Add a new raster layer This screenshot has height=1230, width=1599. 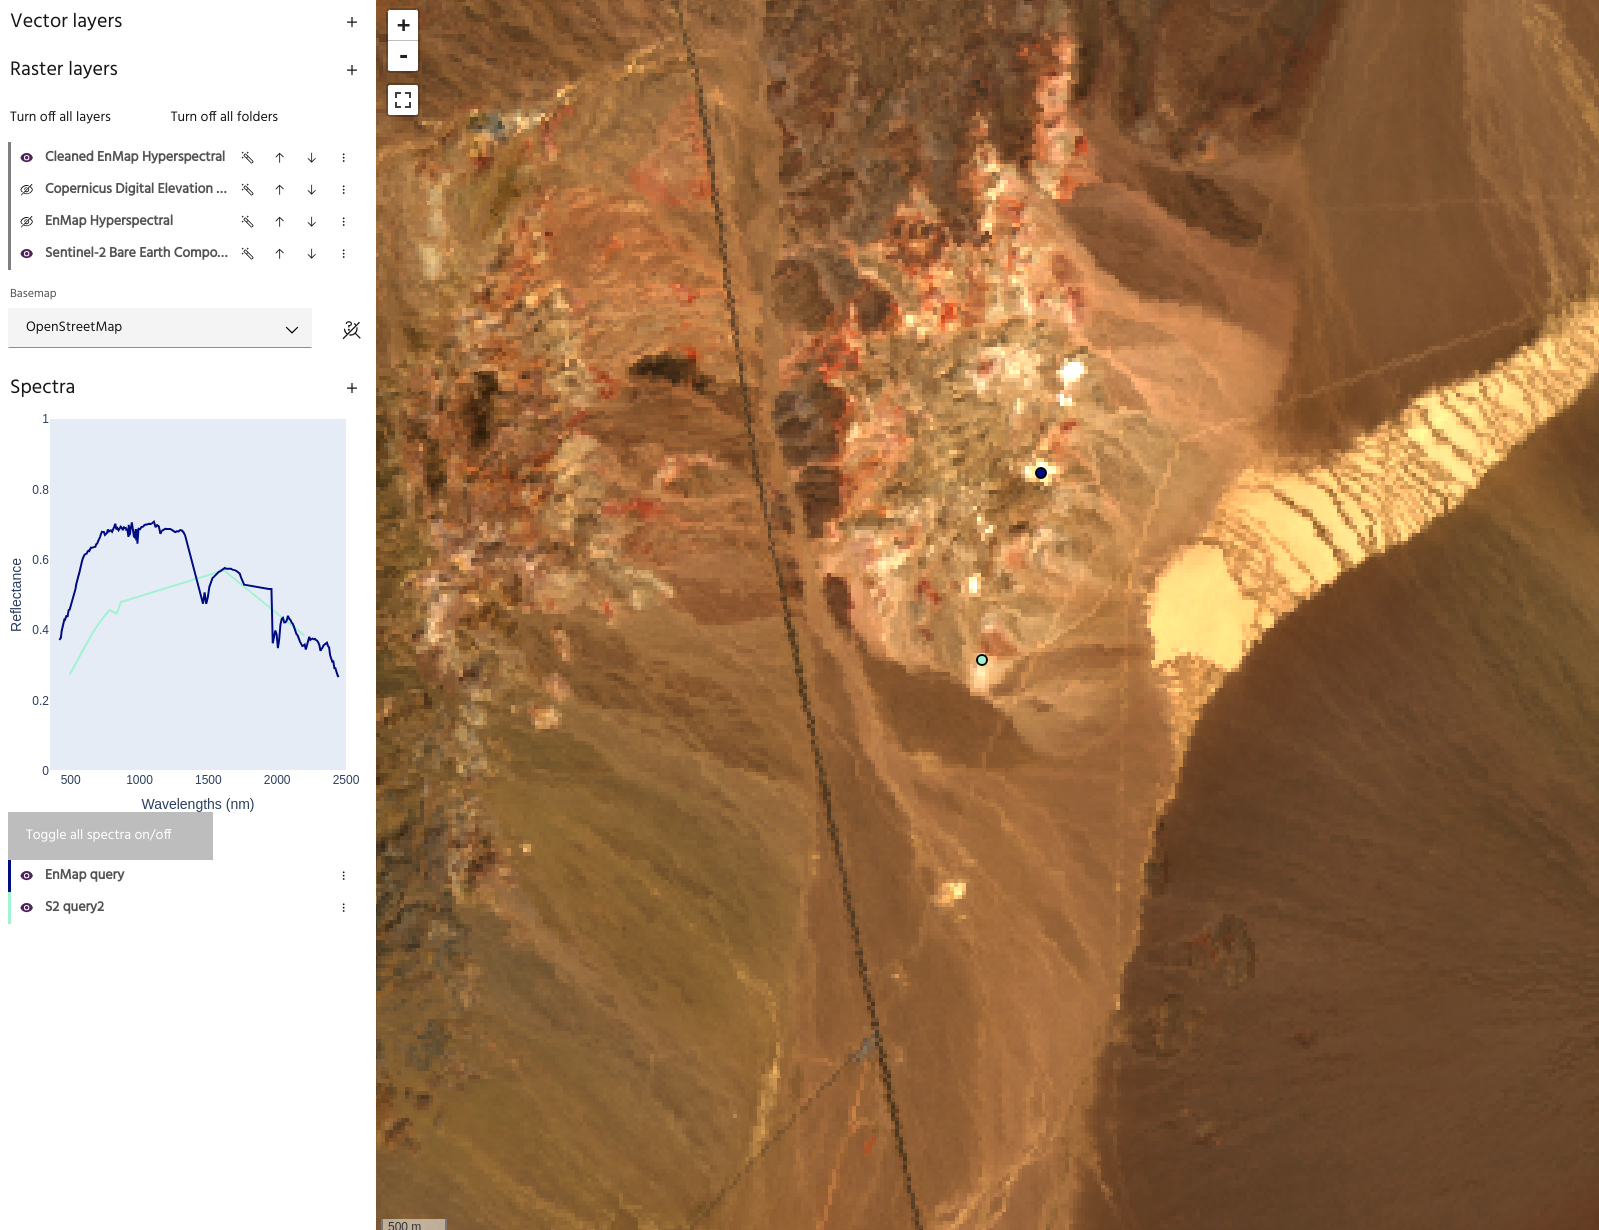(352, 70)
